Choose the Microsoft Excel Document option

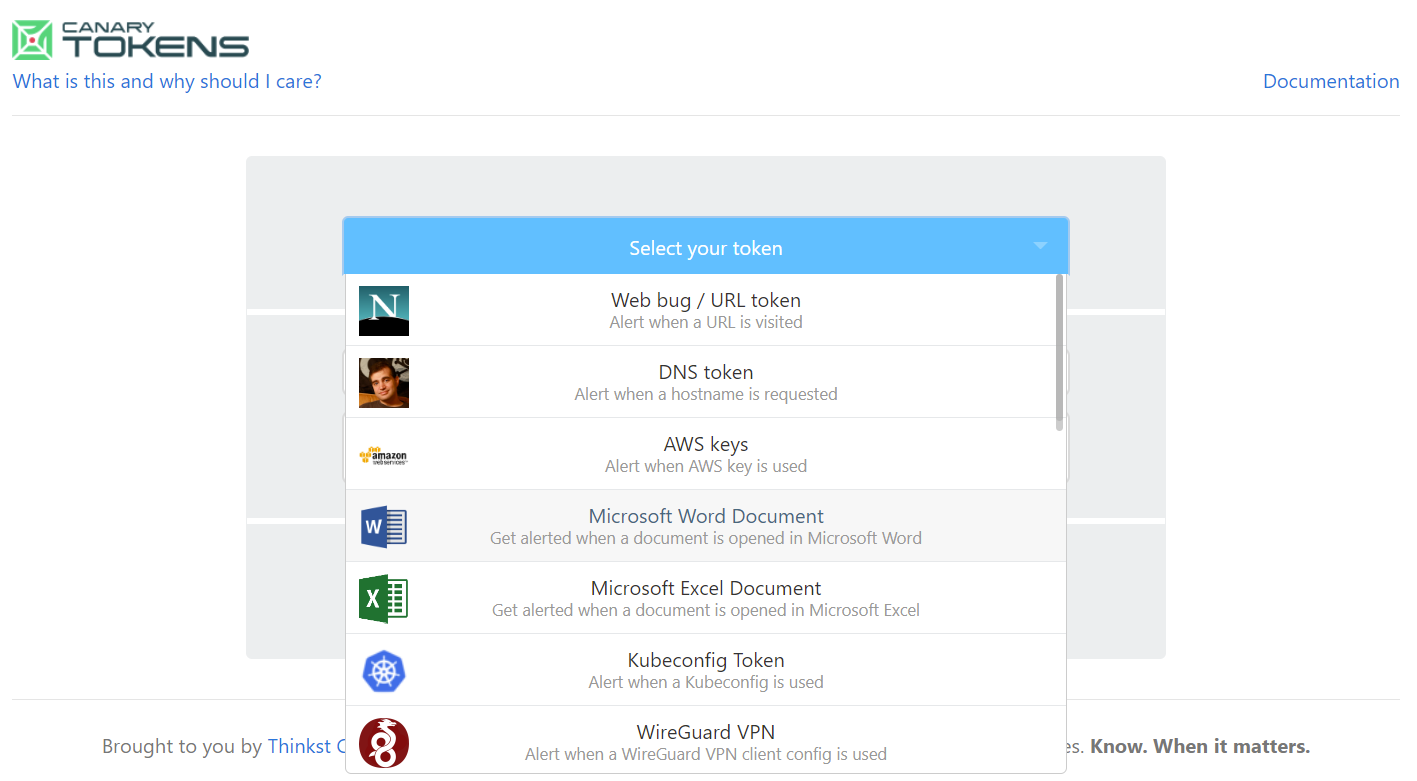click(x=705, y=598)
